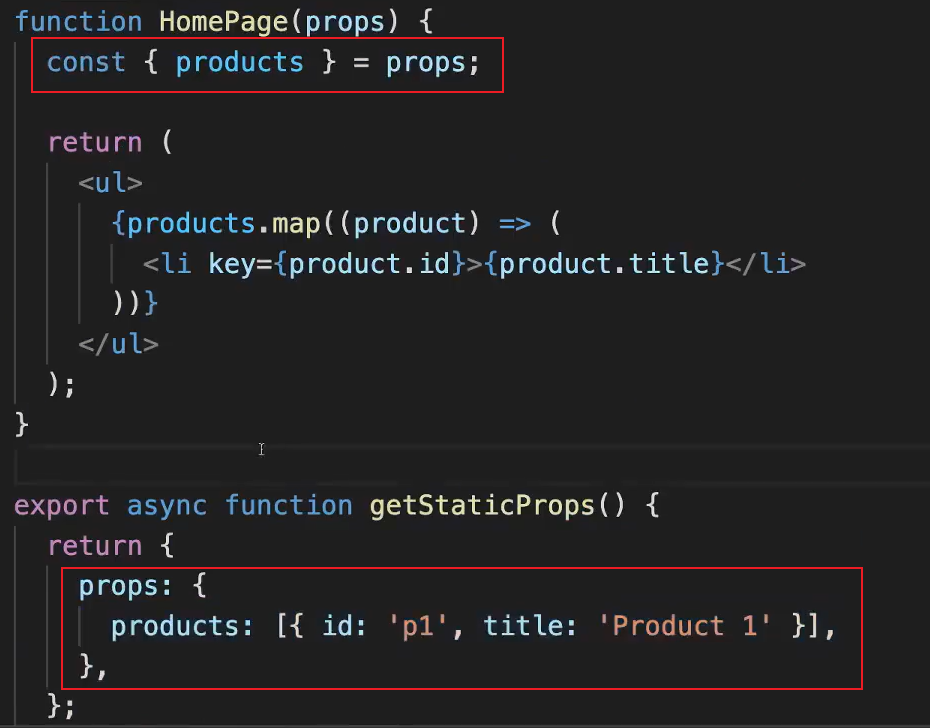Click the map method call

click(x=296, y=223)
